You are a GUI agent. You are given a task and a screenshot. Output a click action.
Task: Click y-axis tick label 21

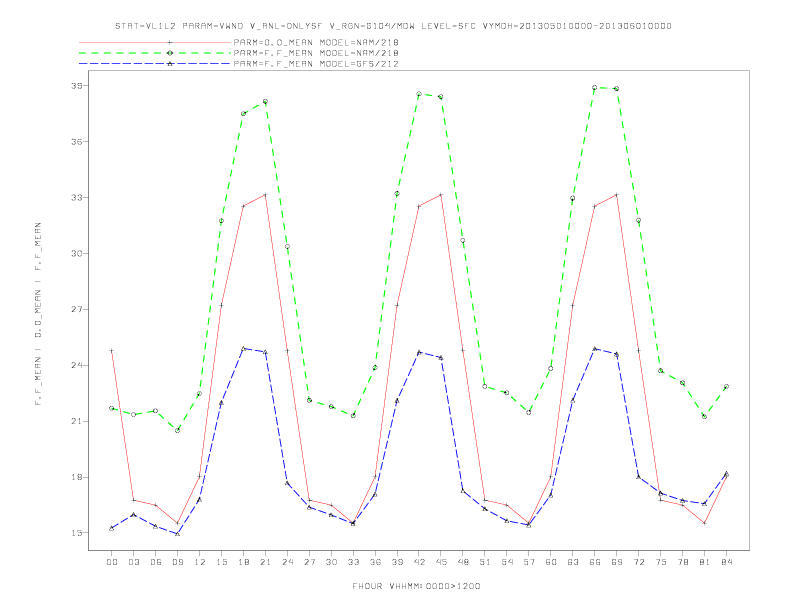[x=76, y=421]
